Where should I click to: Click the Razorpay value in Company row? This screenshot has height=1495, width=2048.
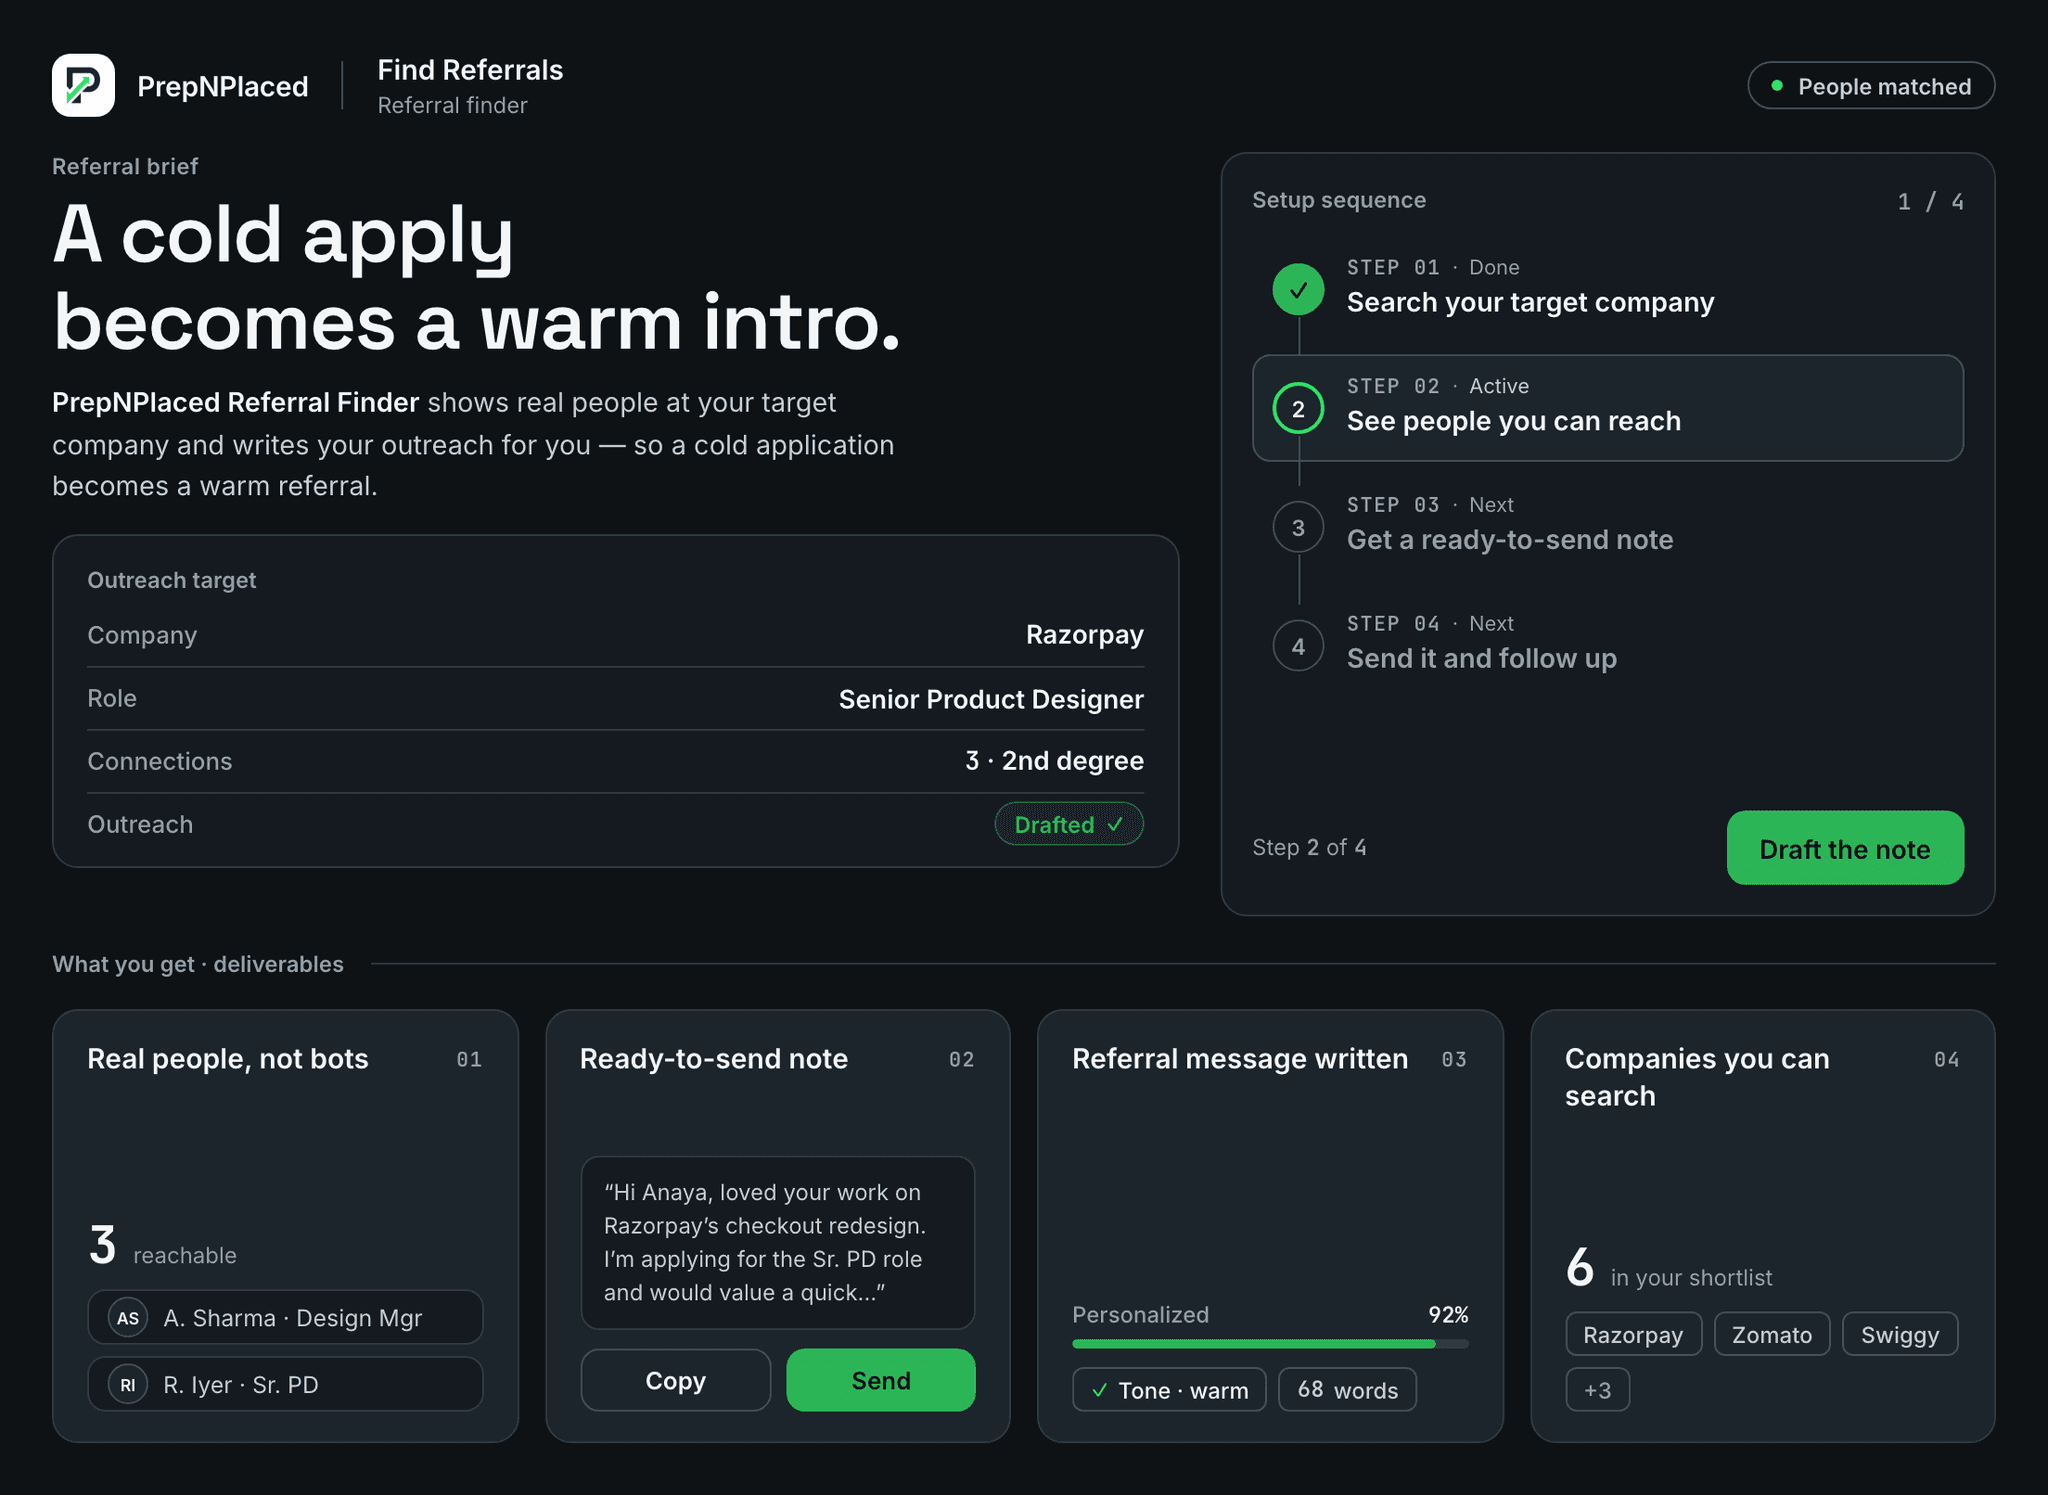1085,635
